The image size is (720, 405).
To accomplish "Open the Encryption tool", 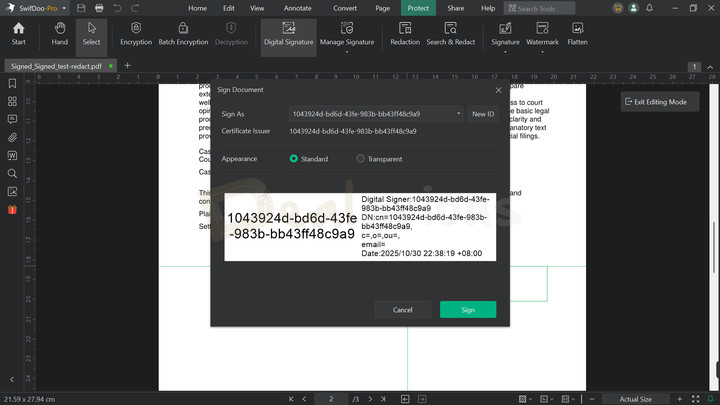I will coord(136,34).
